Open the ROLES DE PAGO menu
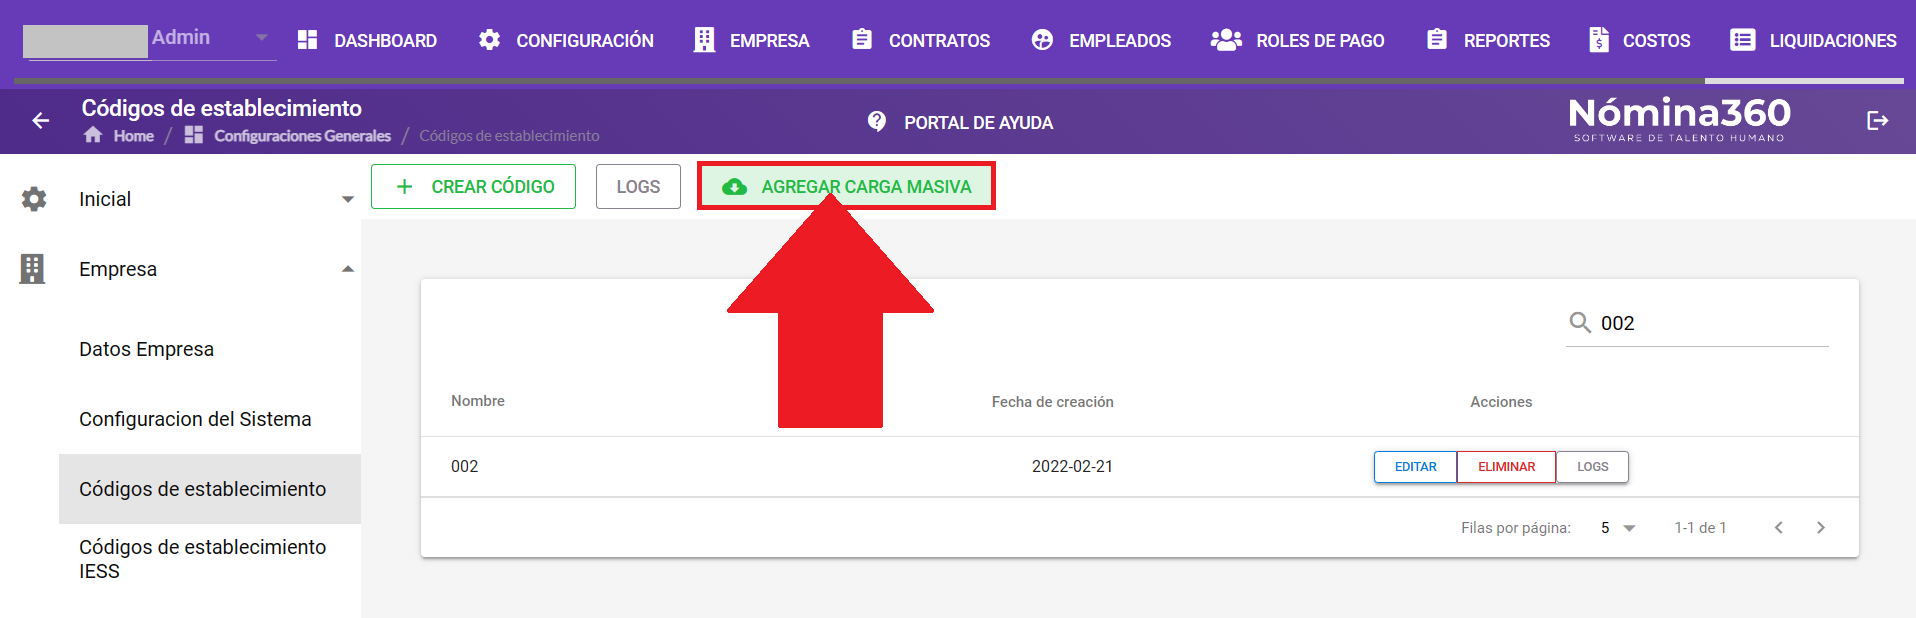 [1298, 40]
